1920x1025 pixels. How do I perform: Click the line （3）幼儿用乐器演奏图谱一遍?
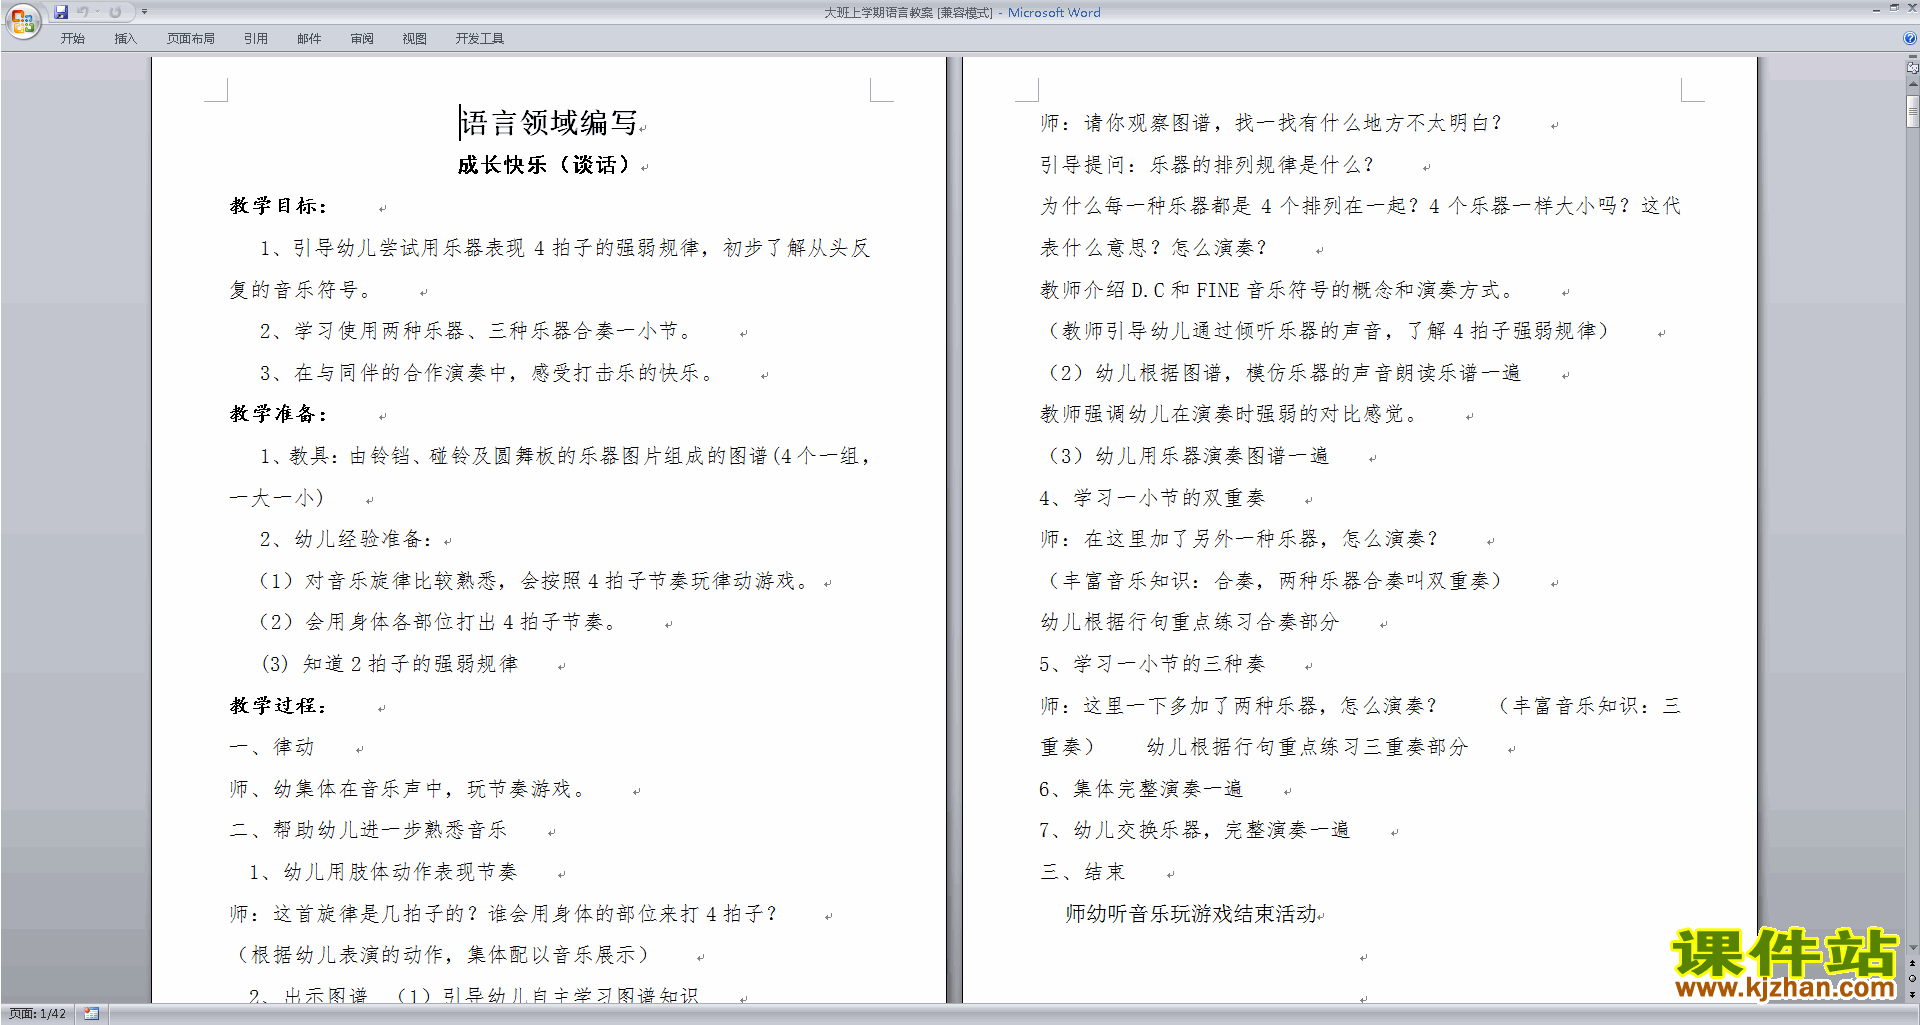pos(1185,456)
